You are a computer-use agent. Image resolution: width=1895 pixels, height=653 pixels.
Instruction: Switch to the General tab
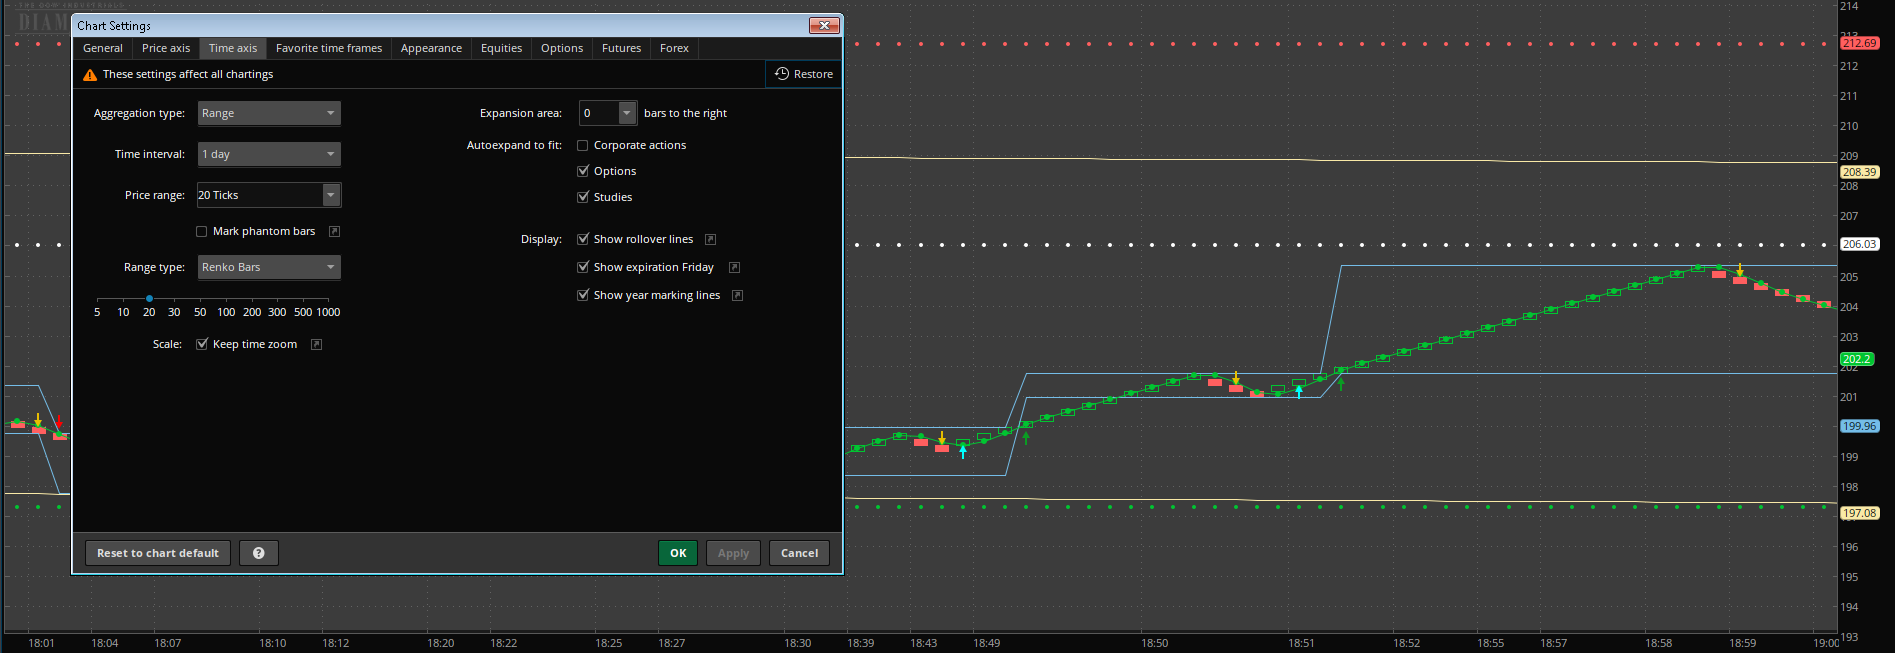(103, 48)
